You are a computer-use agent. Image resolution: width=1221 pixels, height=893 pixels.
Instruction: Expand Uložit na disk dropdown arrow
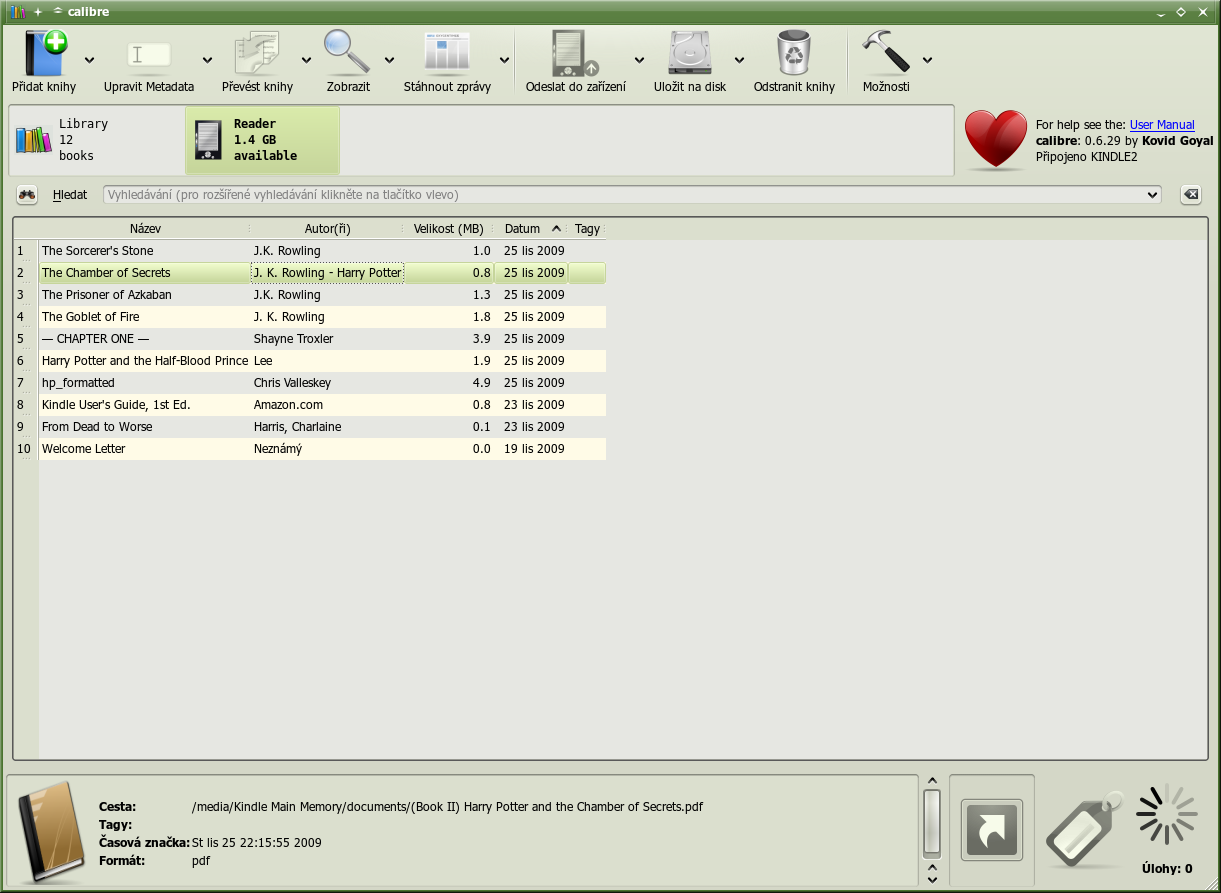[x=740, y=60]
